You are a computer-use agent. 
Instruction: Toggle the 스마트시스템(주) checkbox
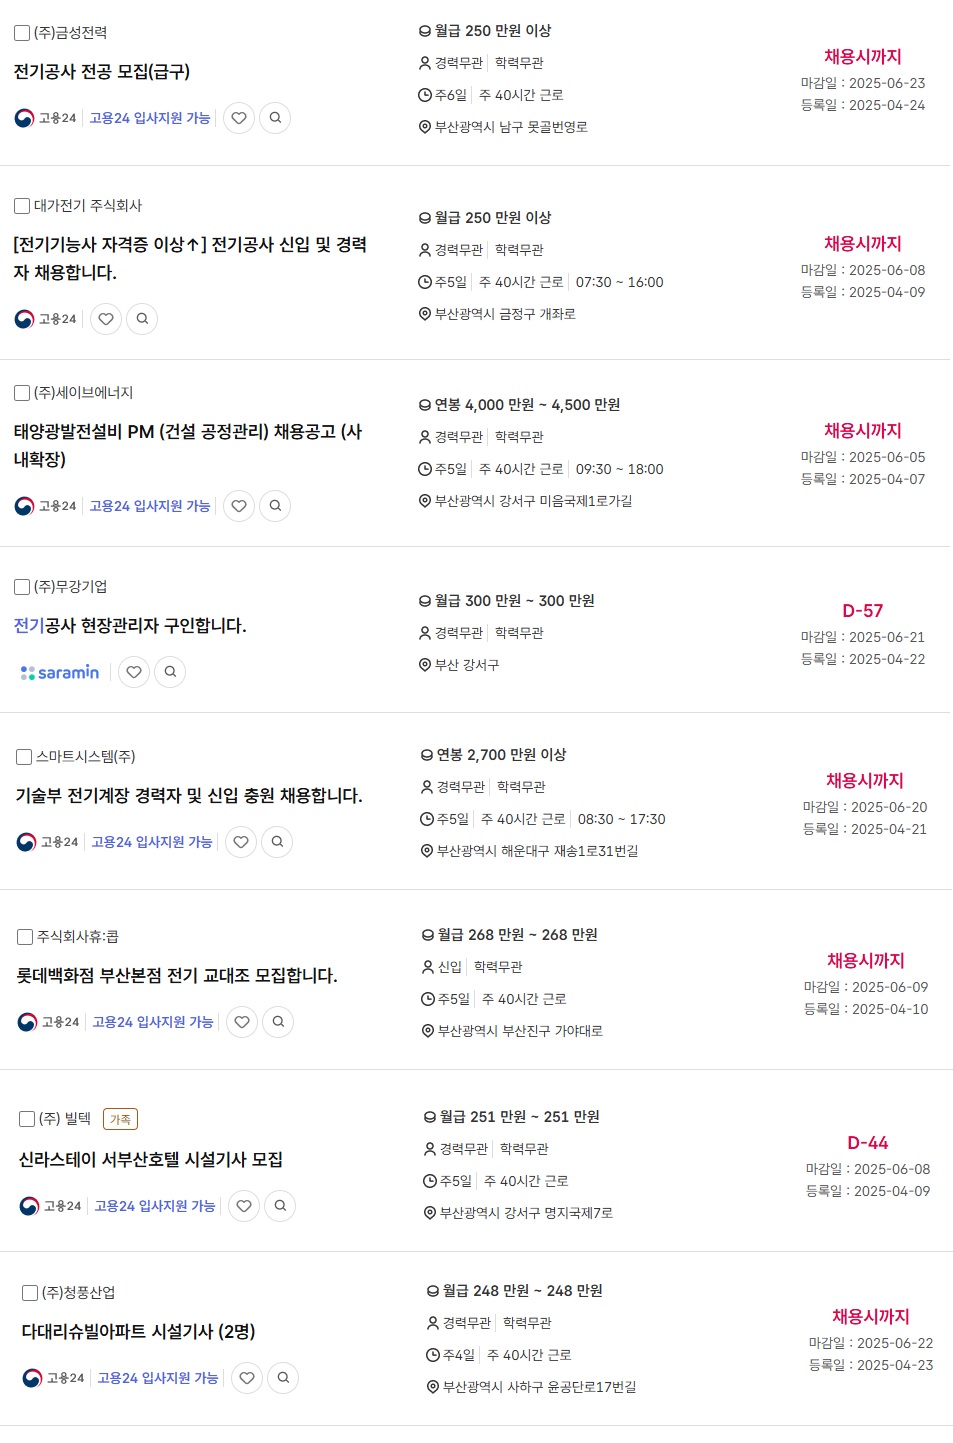[24, 757]
